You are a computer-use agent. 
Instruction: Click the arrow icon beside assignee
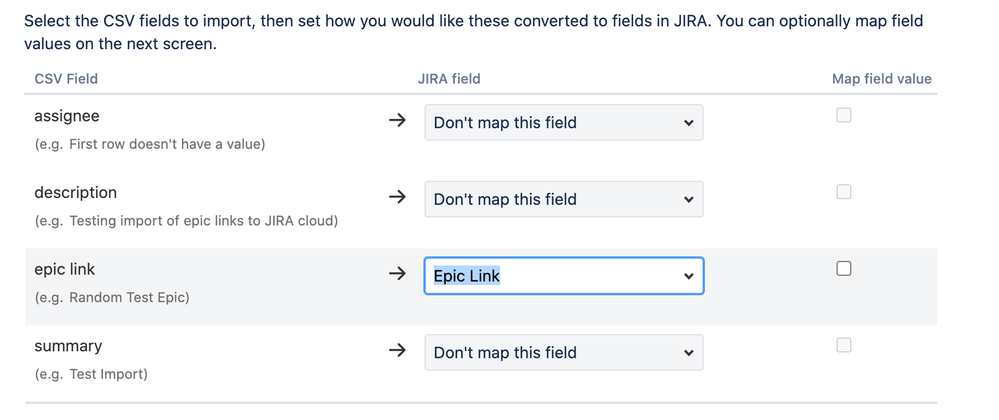tap(397, 121)
